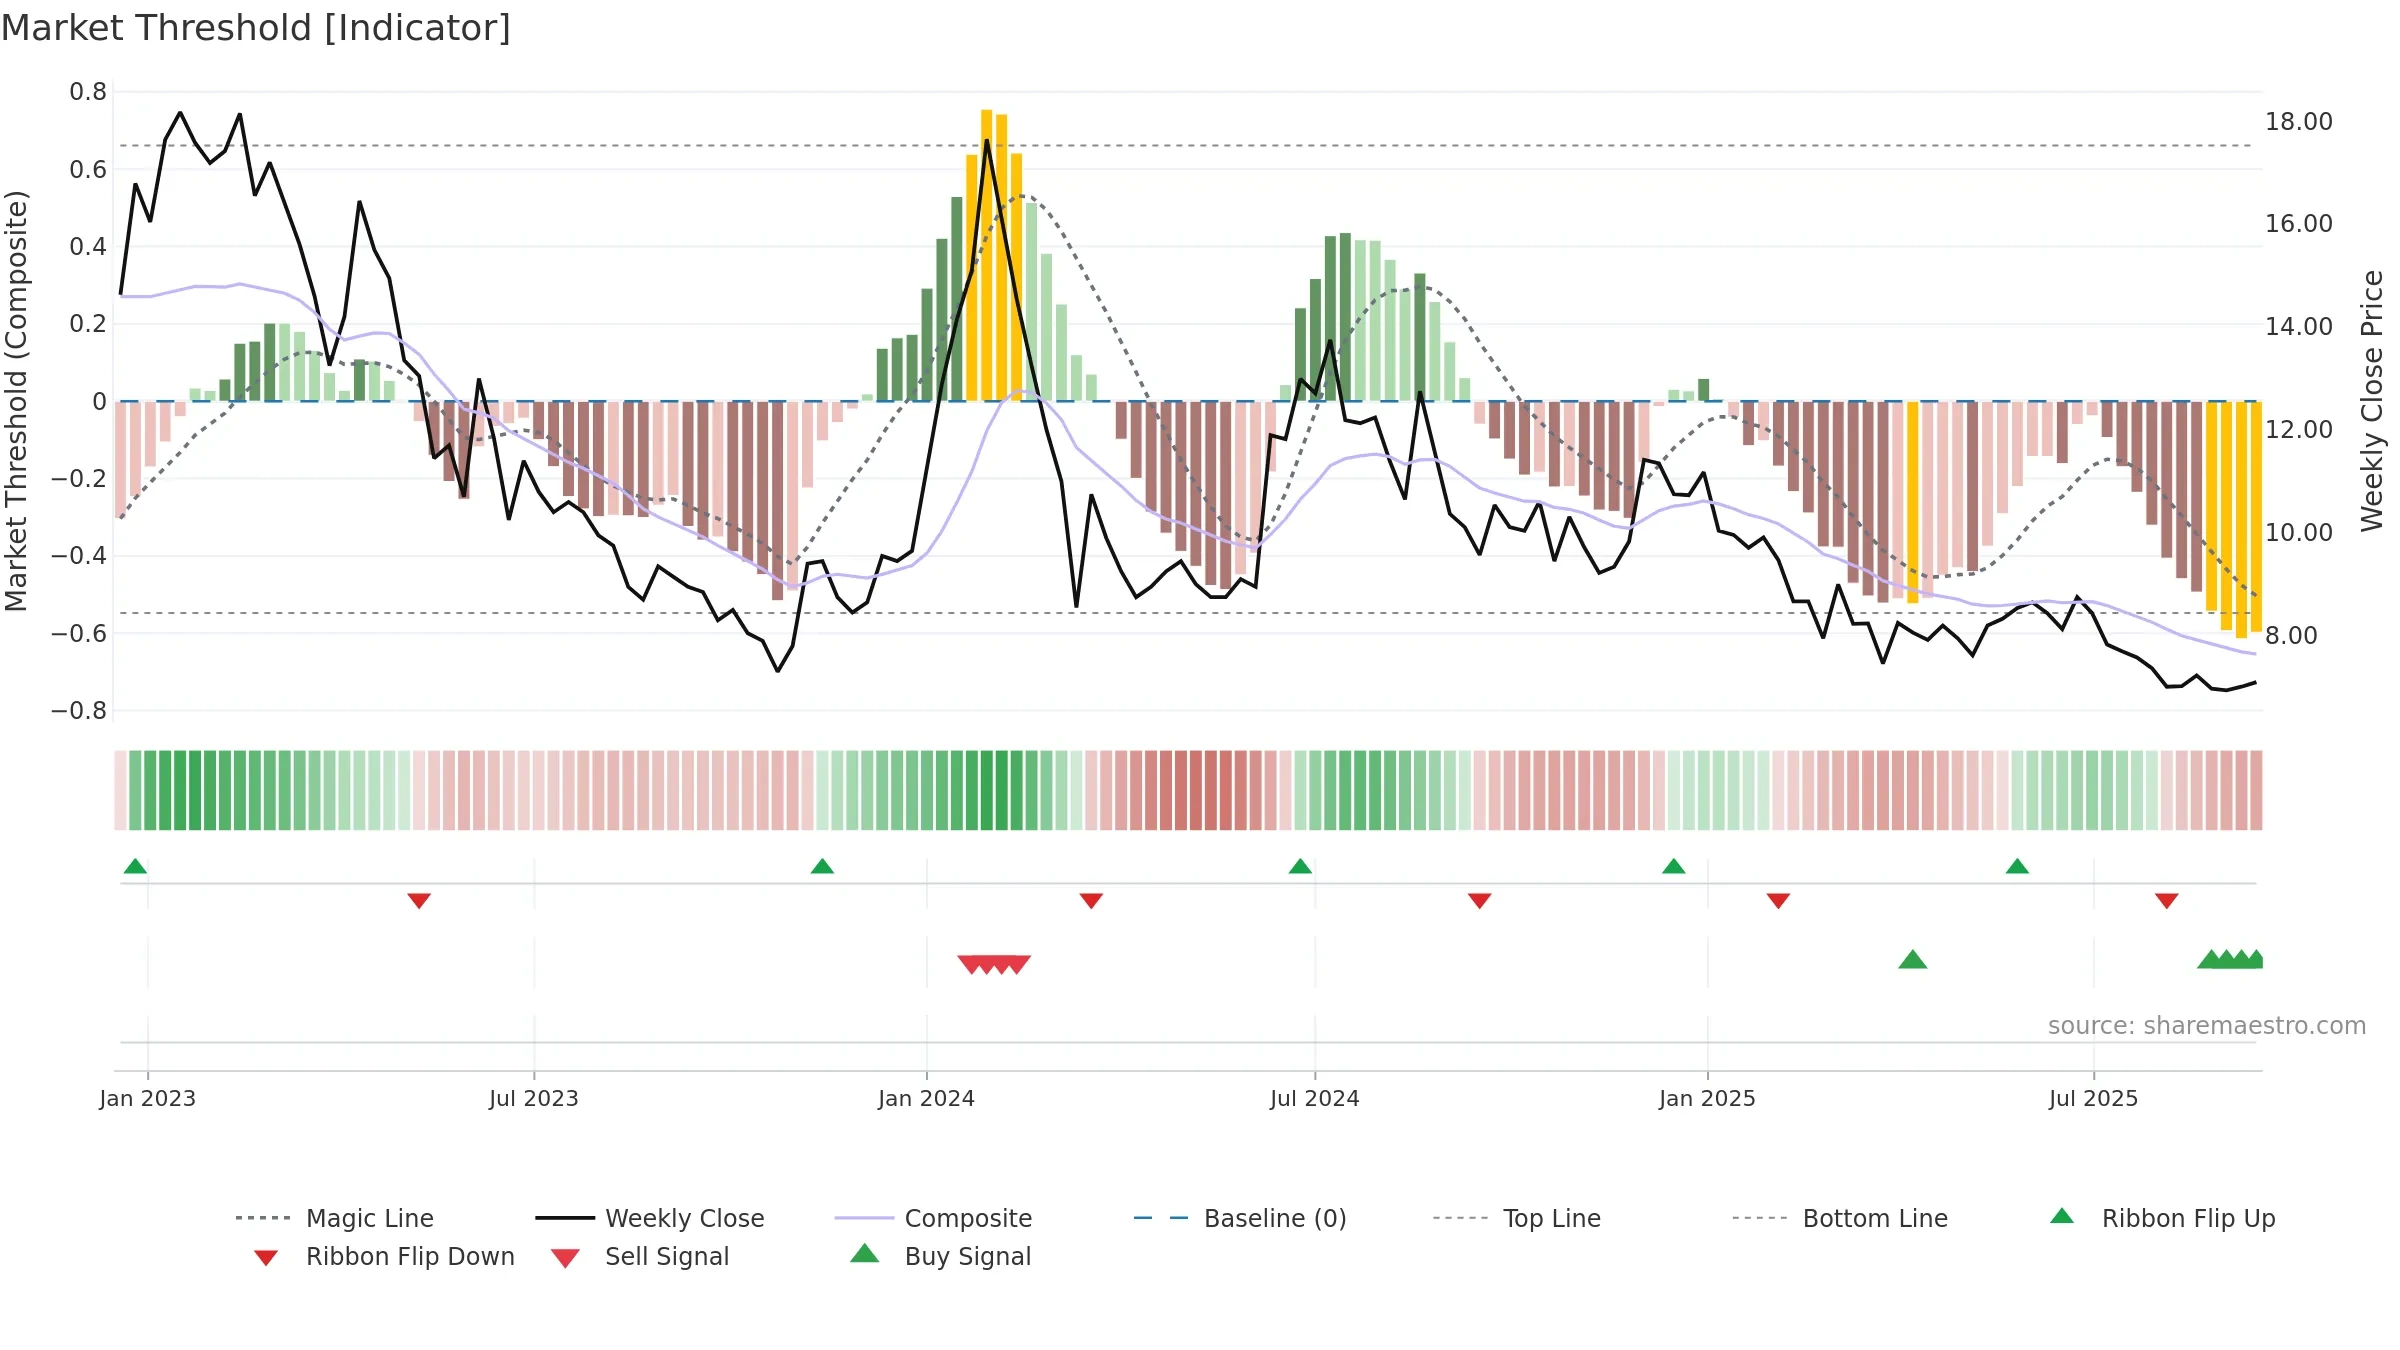Click the Weekly Close Price axis title
This screenshot has width=2400, height=1350.
(x=2371, y=401)
